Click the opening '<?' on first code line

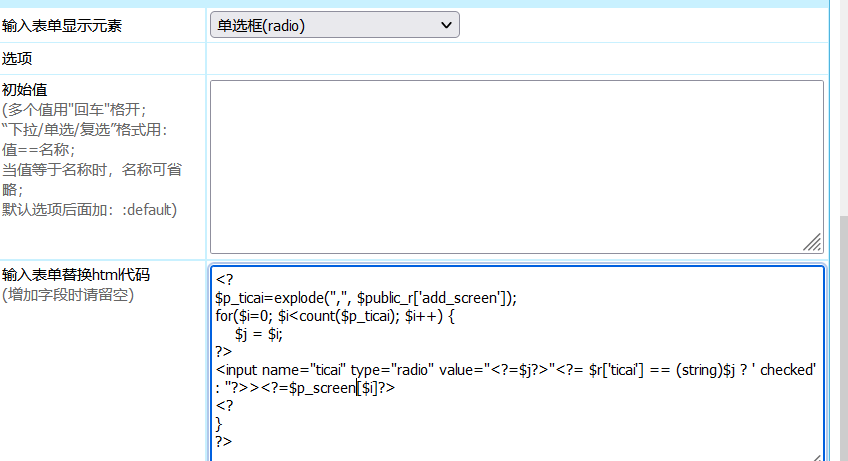pos(223,280)
